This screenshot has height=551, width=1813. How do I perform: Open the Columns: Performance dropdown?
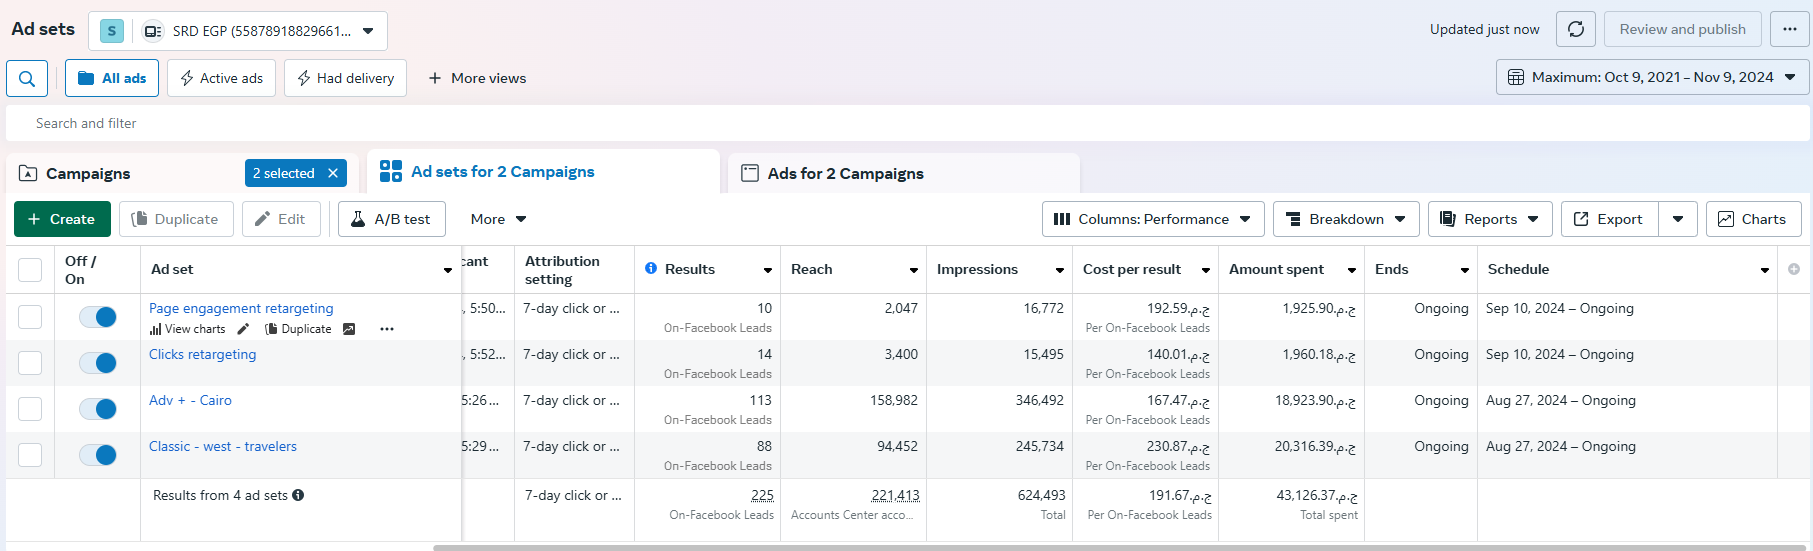(1152, 219)
